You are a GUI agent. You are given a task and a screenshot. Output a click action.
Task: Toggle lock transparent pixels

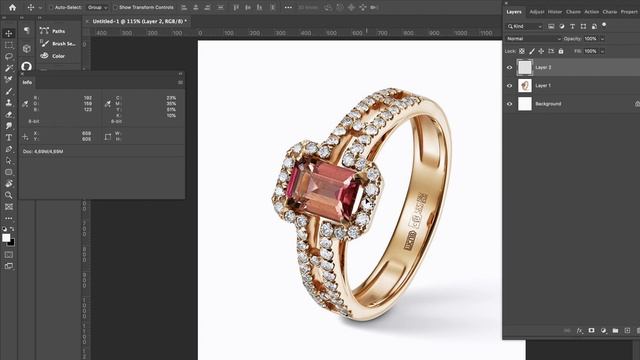(x=522, y=51)
